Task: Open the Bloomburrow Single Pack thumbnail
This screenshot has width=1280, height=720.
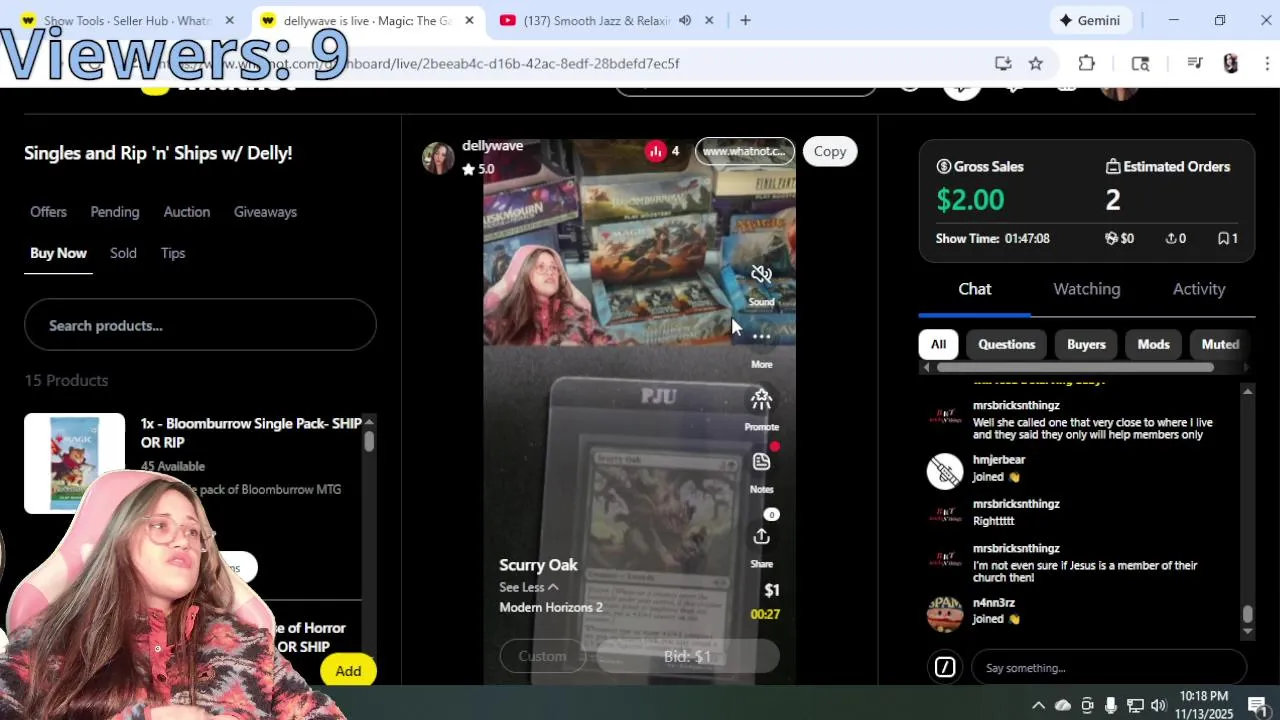Action: 75,463
